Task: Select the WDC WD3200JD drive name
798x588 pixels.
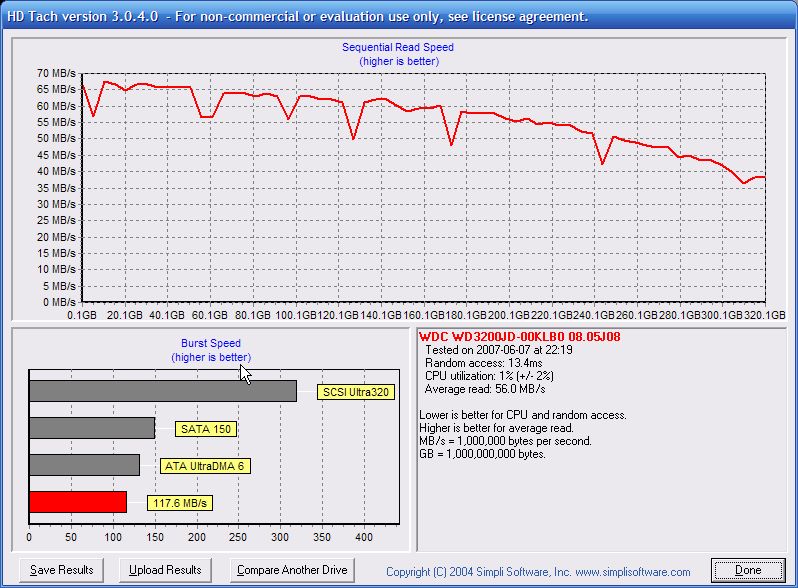Action: [520, 337]
